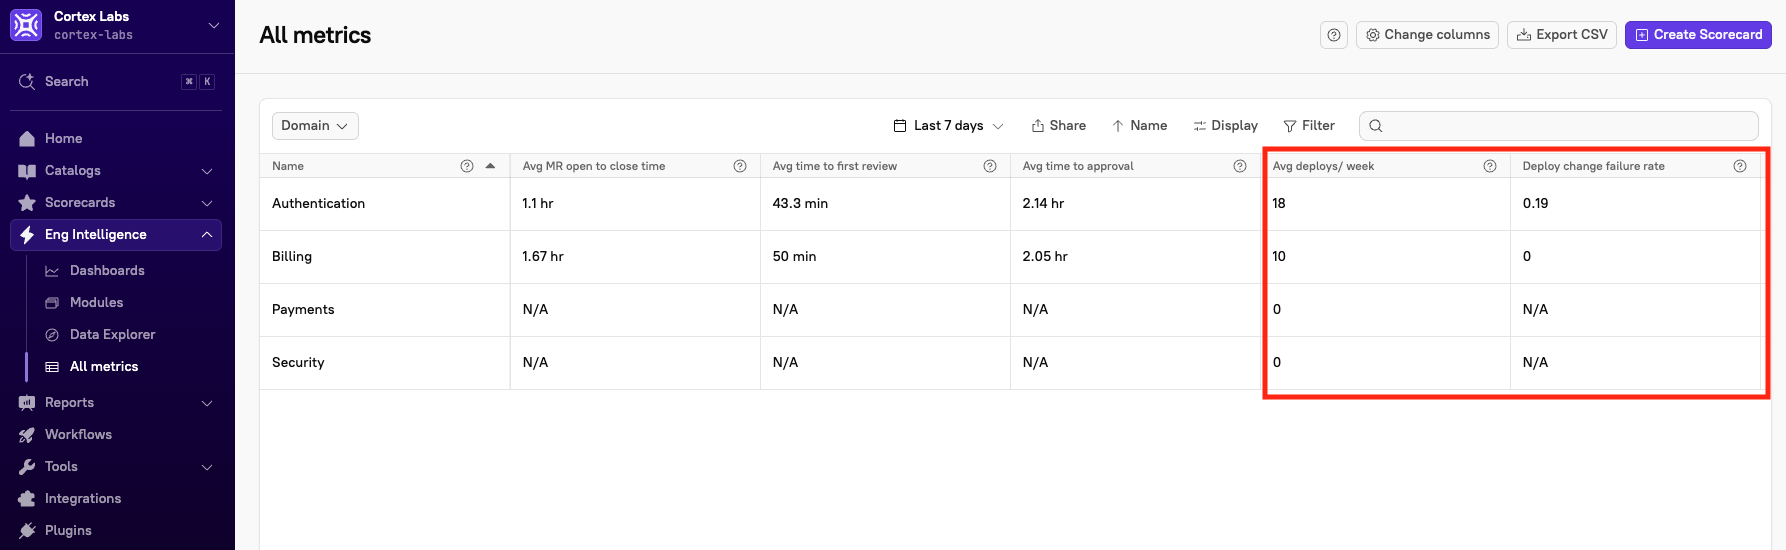Viewport: 1786px width, 550px height.
Task: Click the Plugins plug icon
Action: (27, 531)
